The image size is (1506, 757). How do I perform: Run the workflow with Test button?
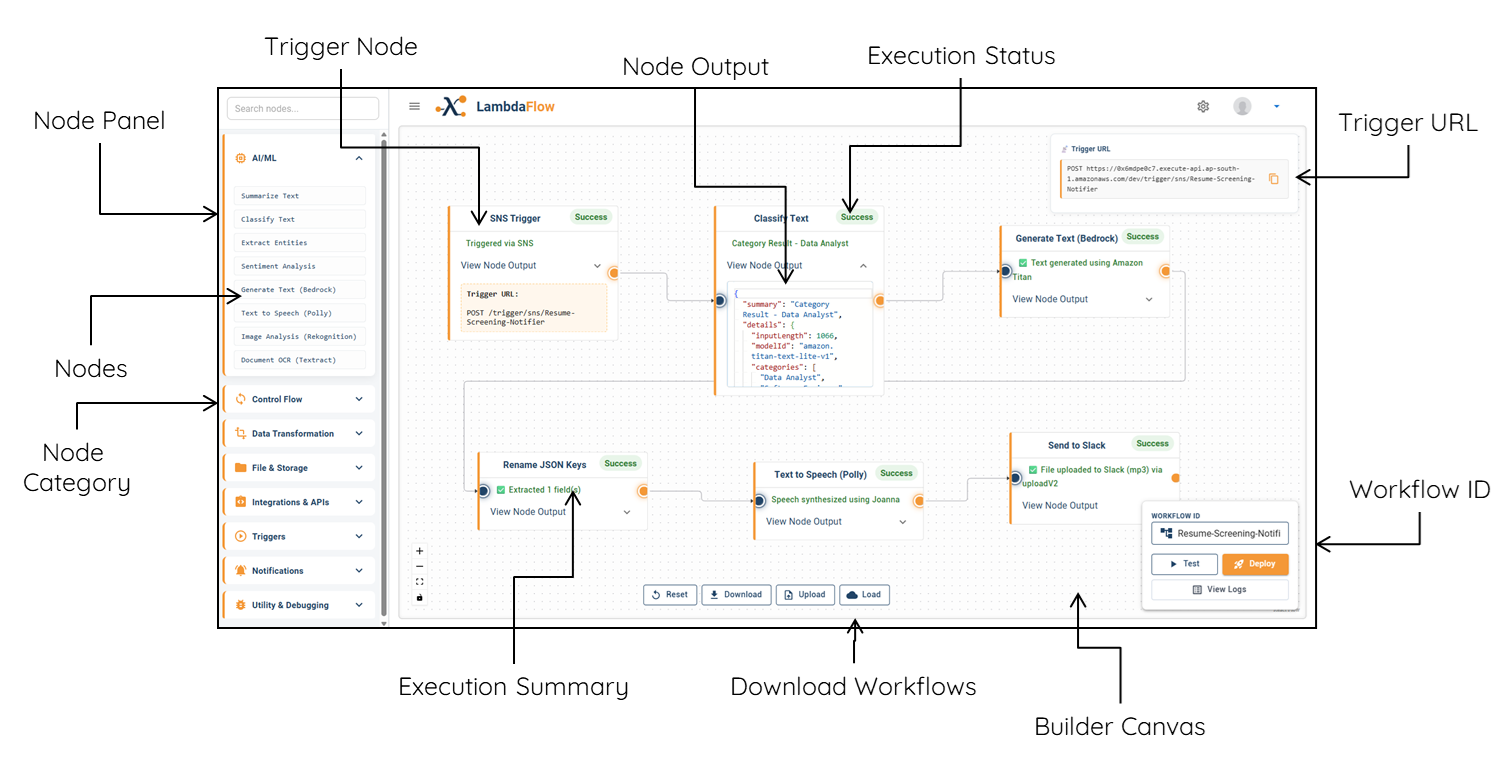click(1184, 564)
